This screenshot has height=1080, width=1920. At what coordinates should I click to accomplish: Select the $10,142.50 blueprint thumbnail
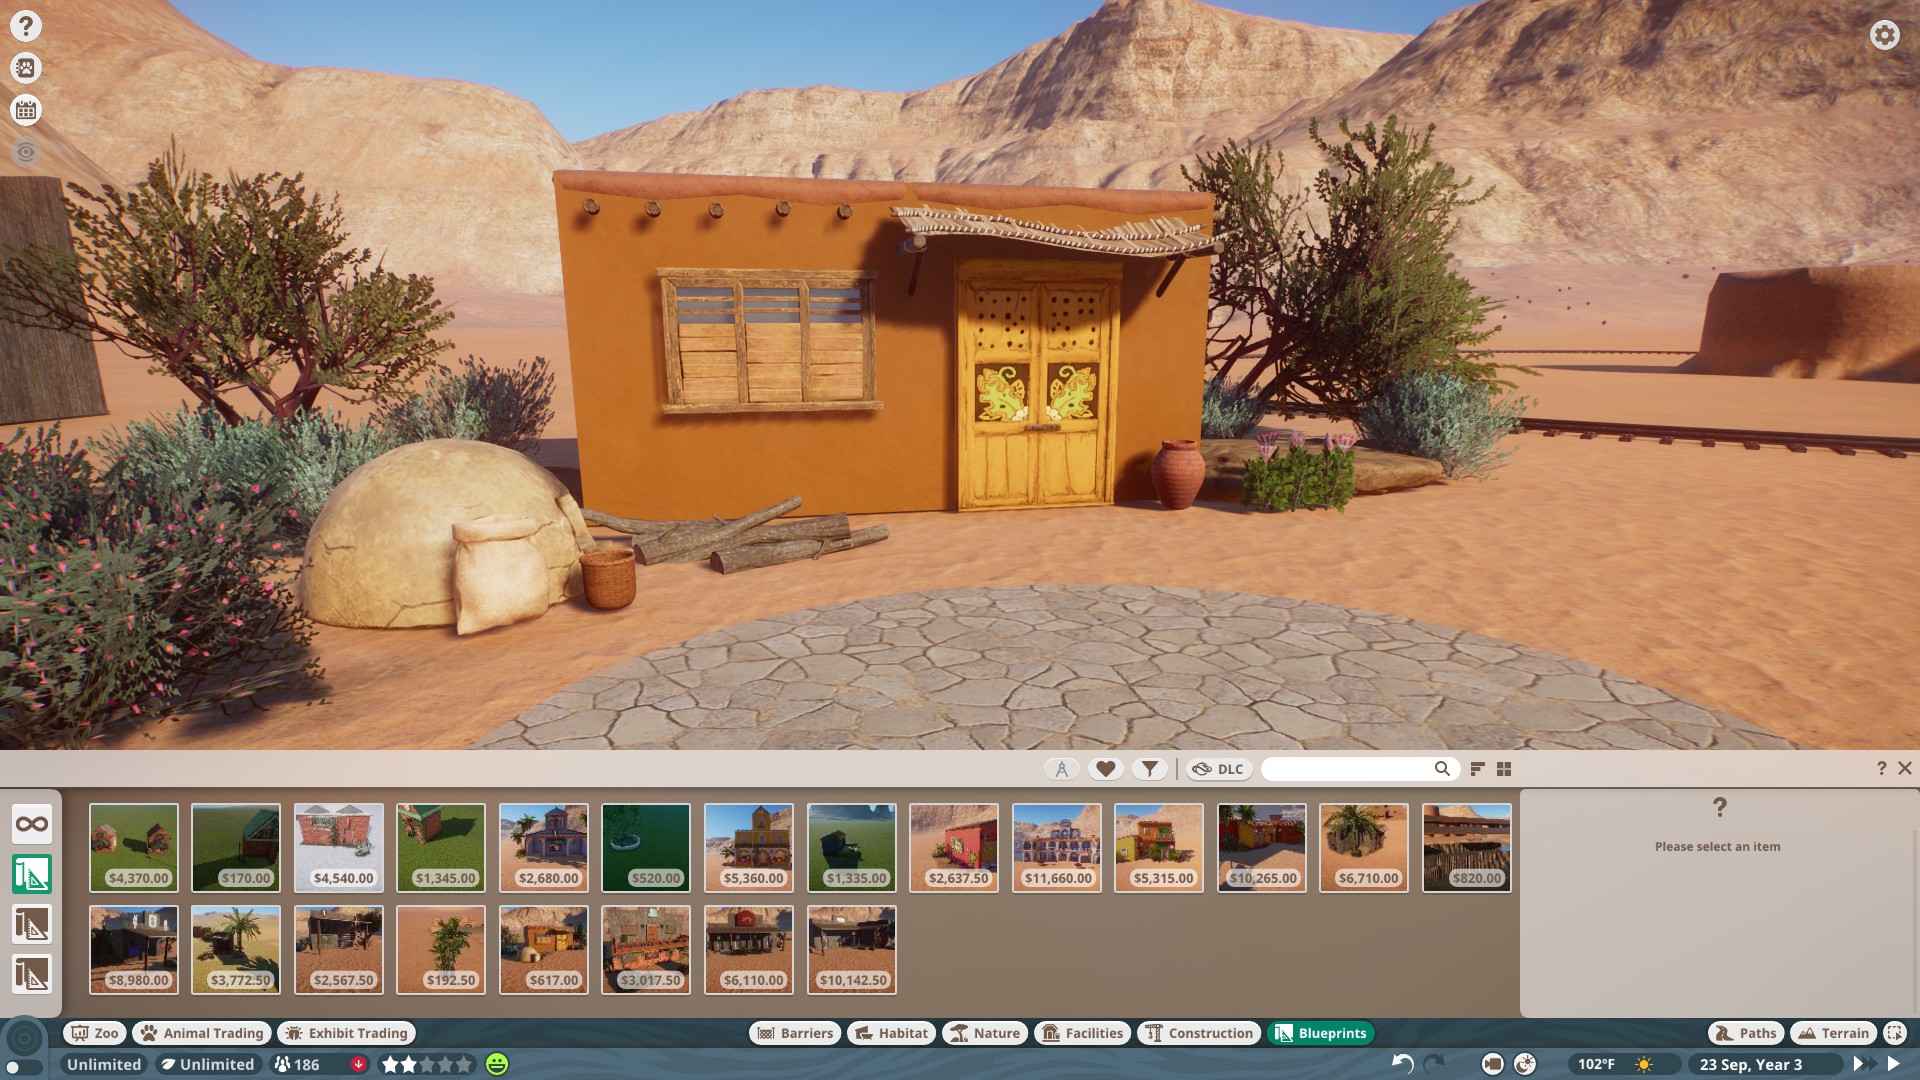click(x=852, y=950)
